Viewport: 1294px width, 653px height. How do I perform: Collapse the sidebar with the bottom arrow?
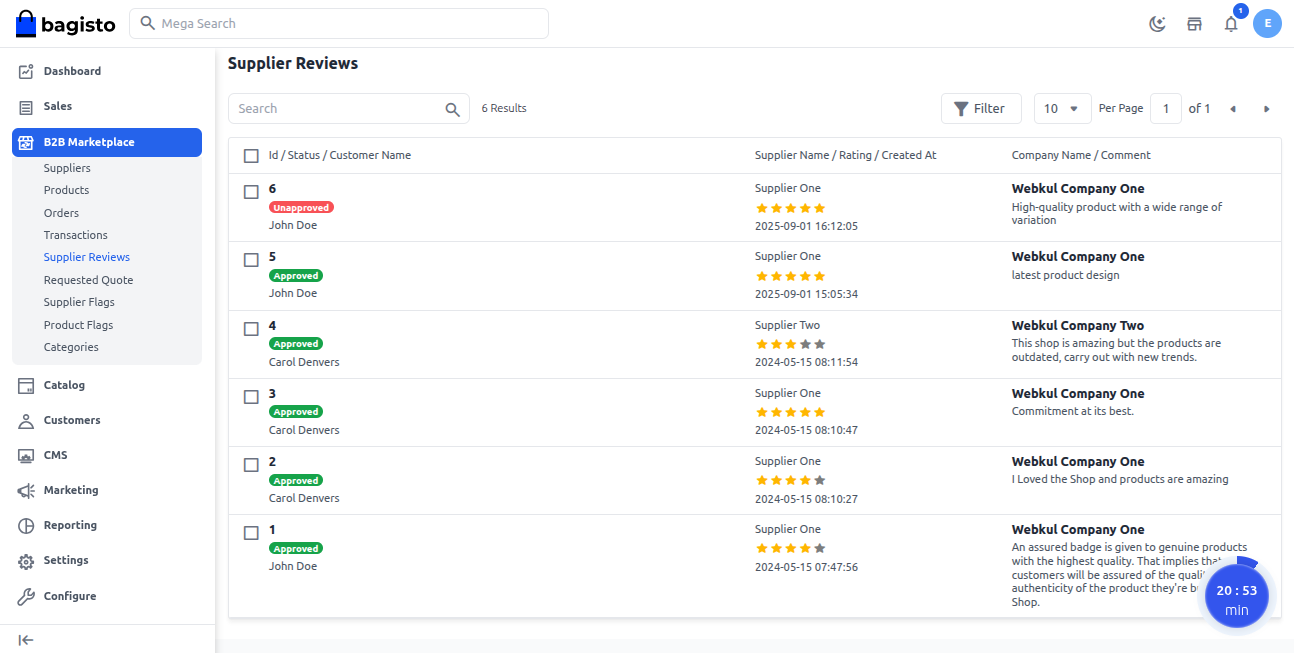click(x=25, y=639)
